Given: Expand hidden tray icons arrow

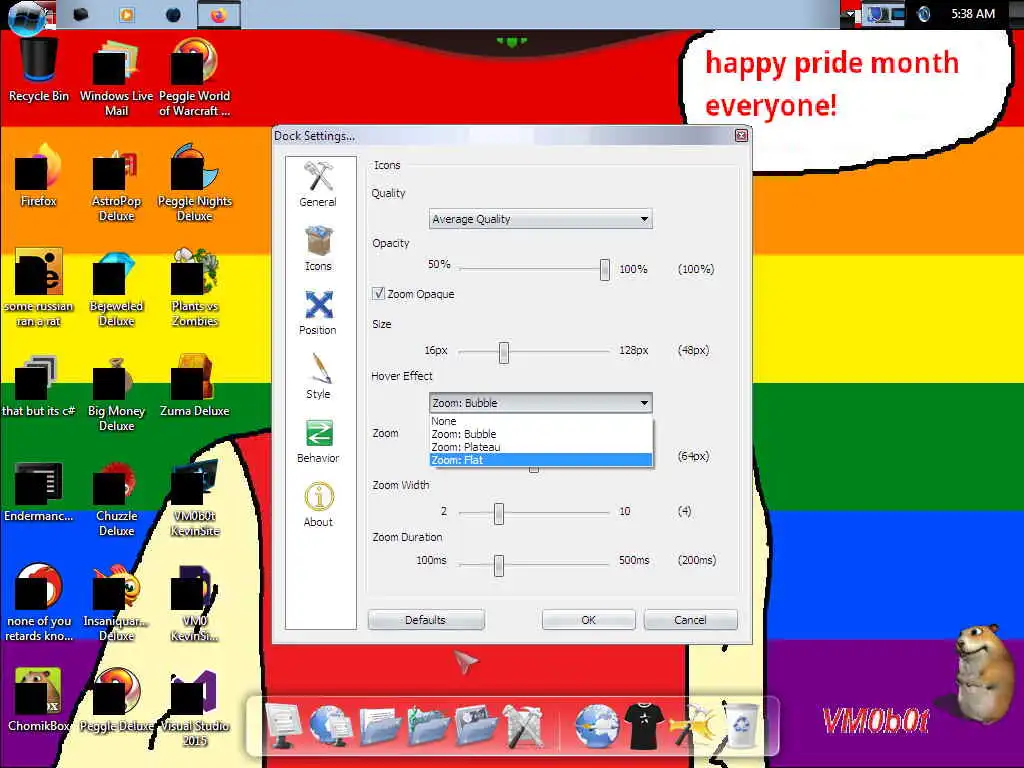Looking at the screenshot, I should [850, 14].
